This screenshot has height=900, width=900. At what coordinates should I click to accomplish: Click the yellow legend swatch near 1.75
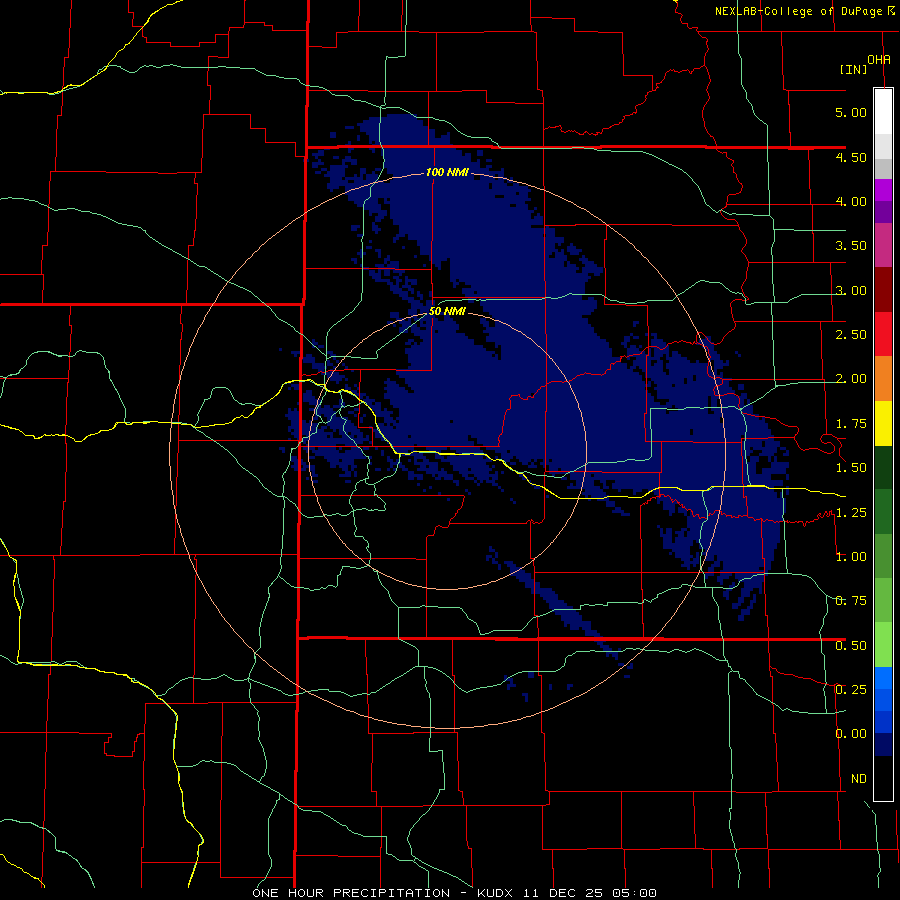[x=883, y=423]
